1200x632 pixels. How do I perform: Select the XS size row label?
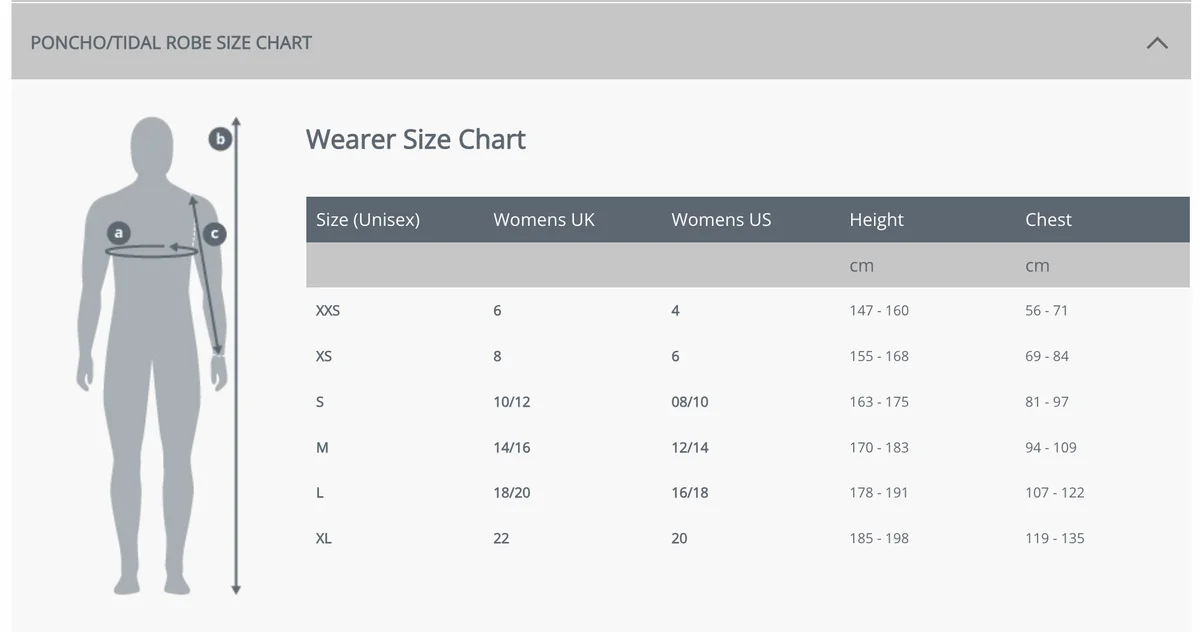click(x=324, y=356)
